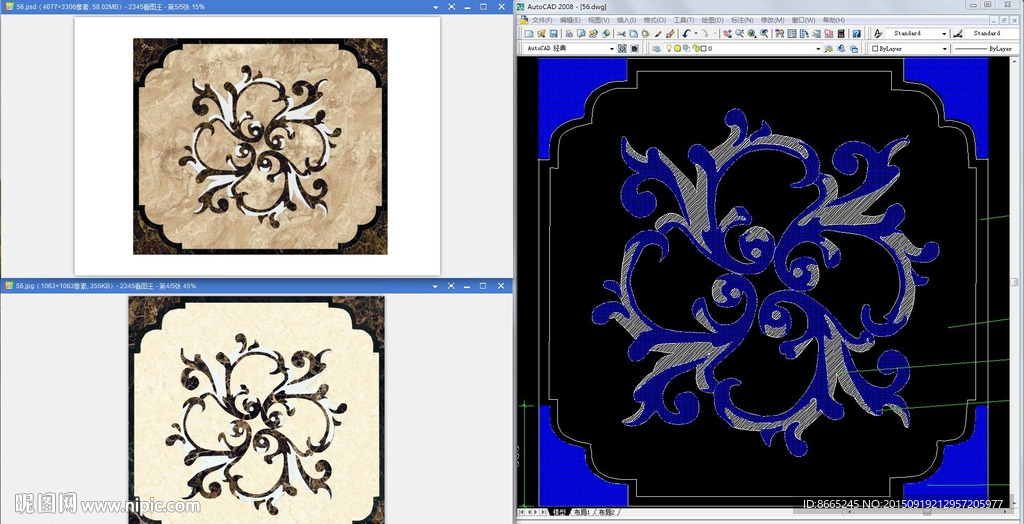Select the Cut scissors icon
The image size is (1024, 524).
pyautogui.click(x=621, y=34)
